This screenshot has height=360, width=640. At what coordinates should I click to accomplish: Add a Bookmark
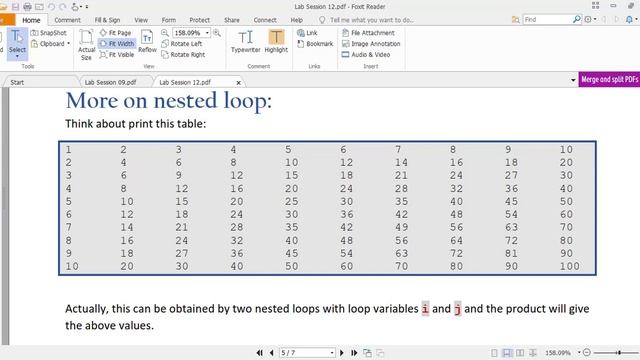(x=315, y=44)
